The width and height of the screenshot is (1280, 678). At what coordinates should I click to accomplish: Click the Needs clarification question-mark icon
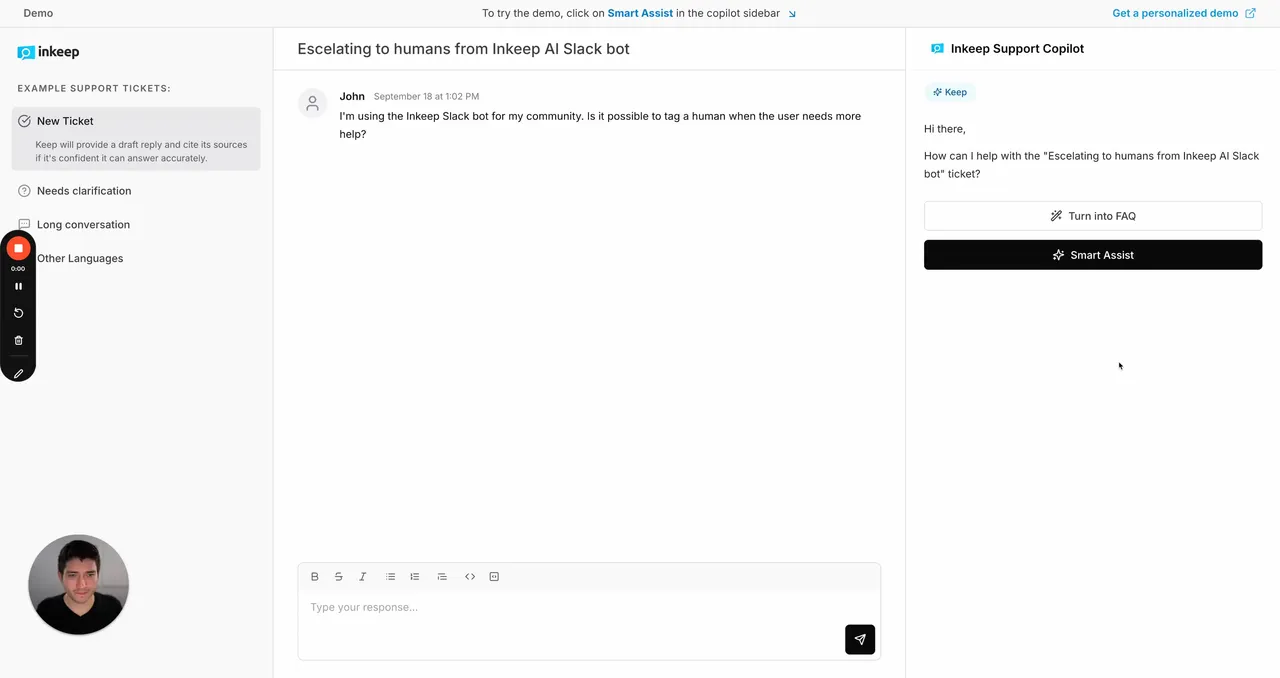click(24, 191)
